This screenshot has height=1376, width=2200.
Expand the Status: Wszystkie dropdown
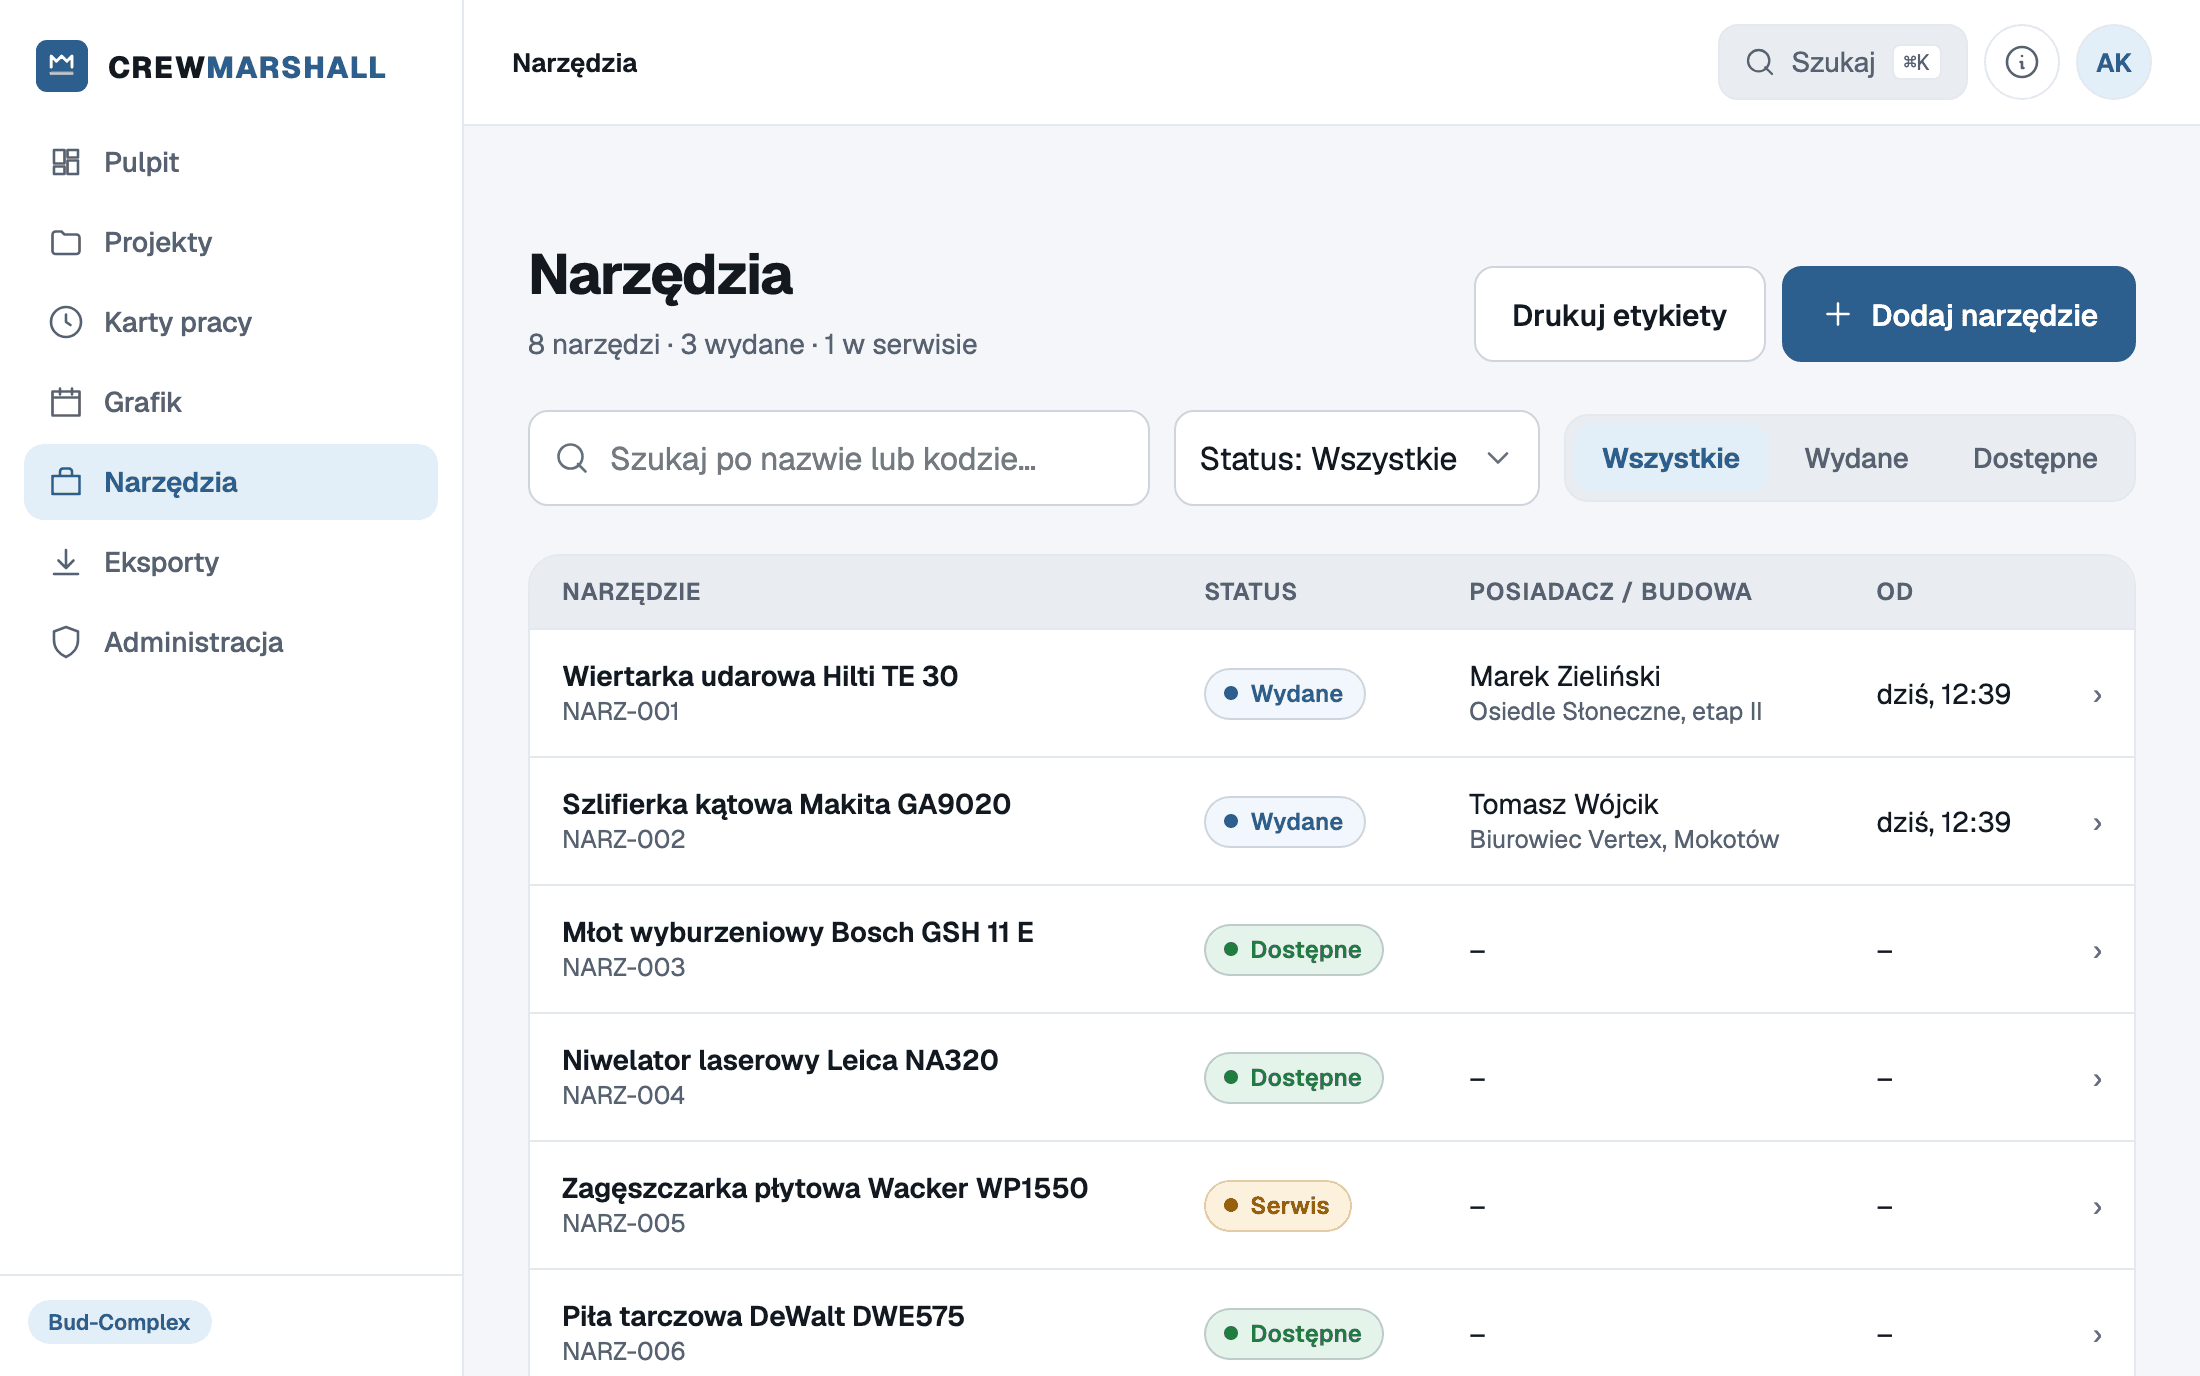point(1356,458)
